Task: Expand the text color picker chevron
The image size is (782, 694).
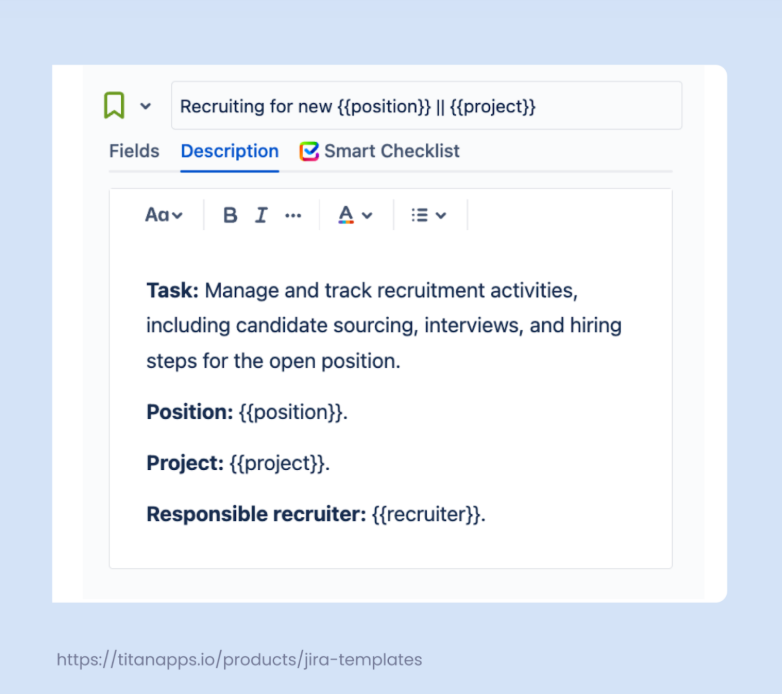Action: [367, 215]
